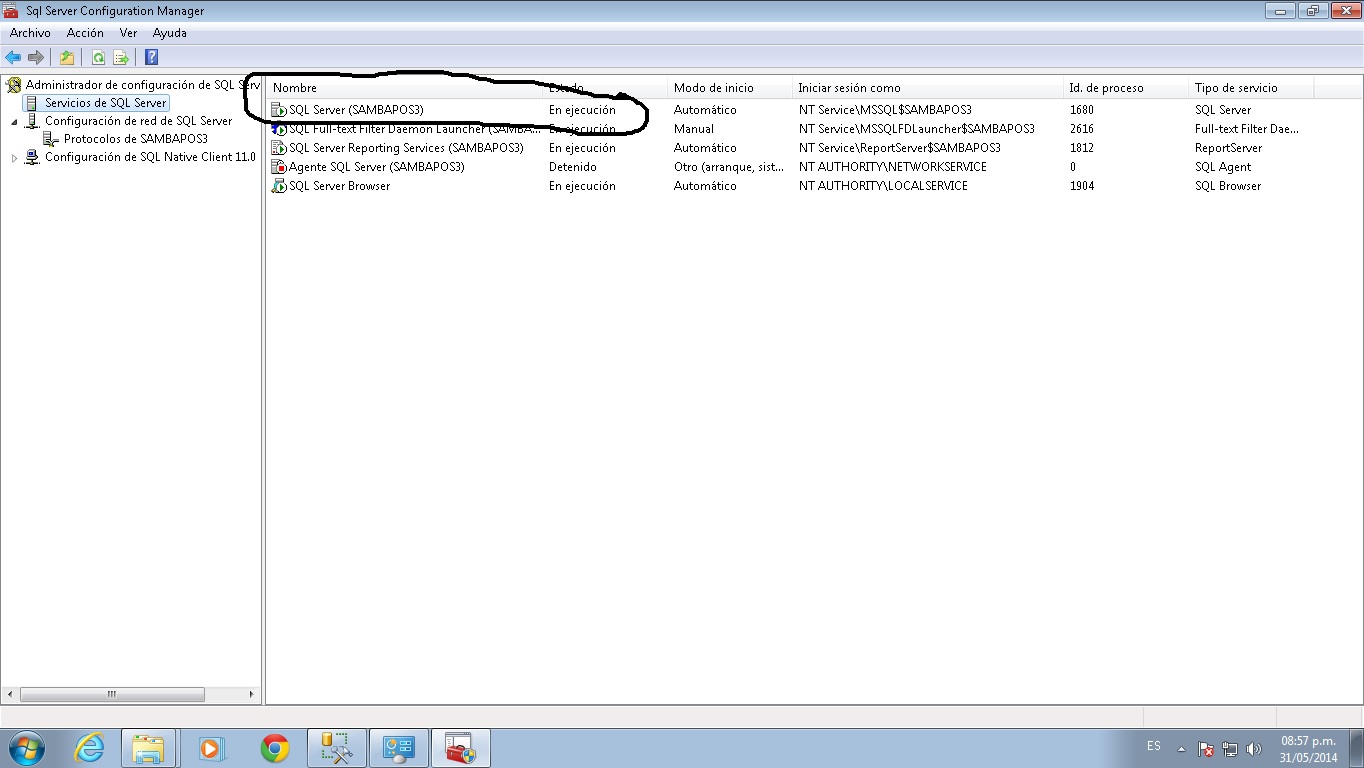Click the Action Center flag tray icon
Screen dimensions: 1364x768
1206,749
